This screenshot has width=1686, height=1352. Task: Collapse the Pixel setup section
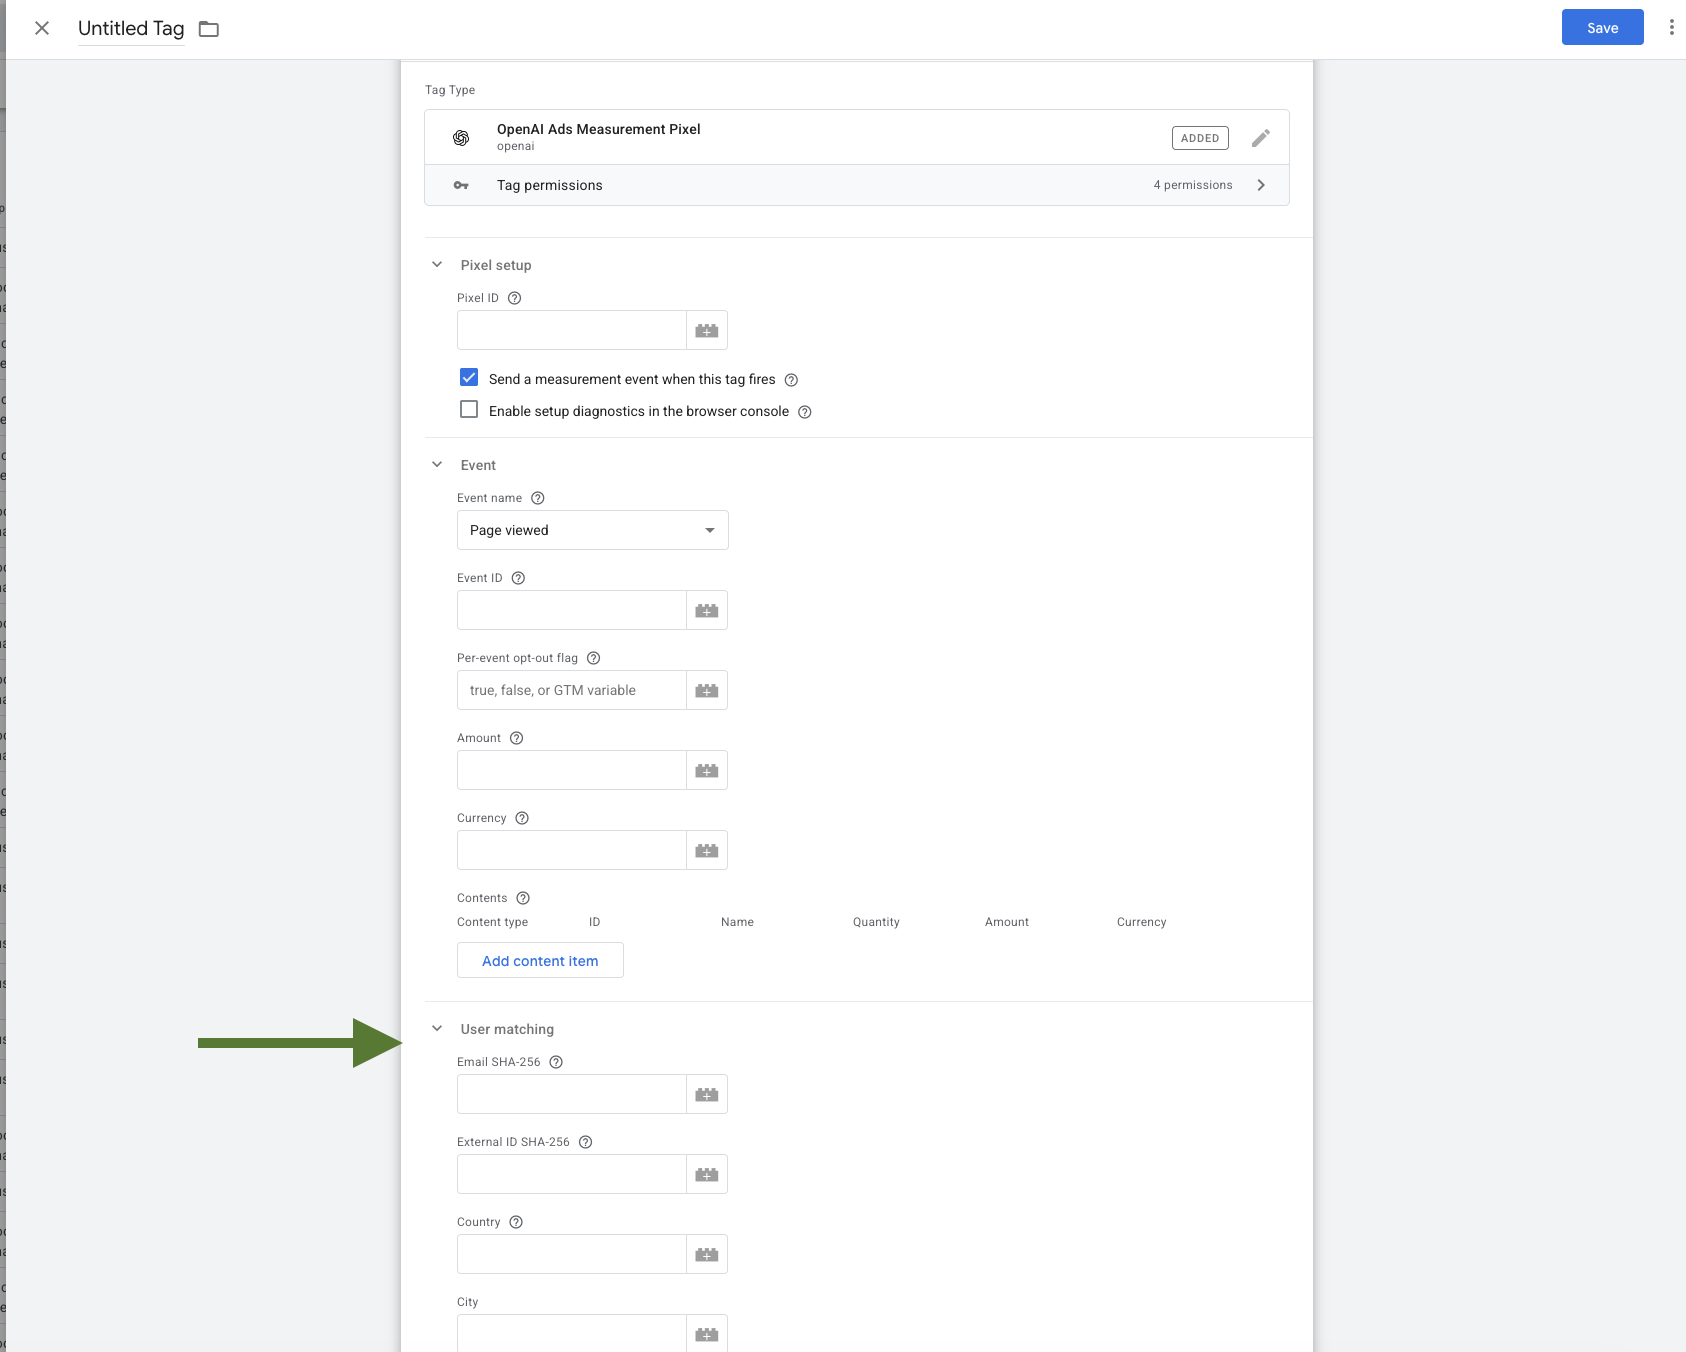pos(437,265)
